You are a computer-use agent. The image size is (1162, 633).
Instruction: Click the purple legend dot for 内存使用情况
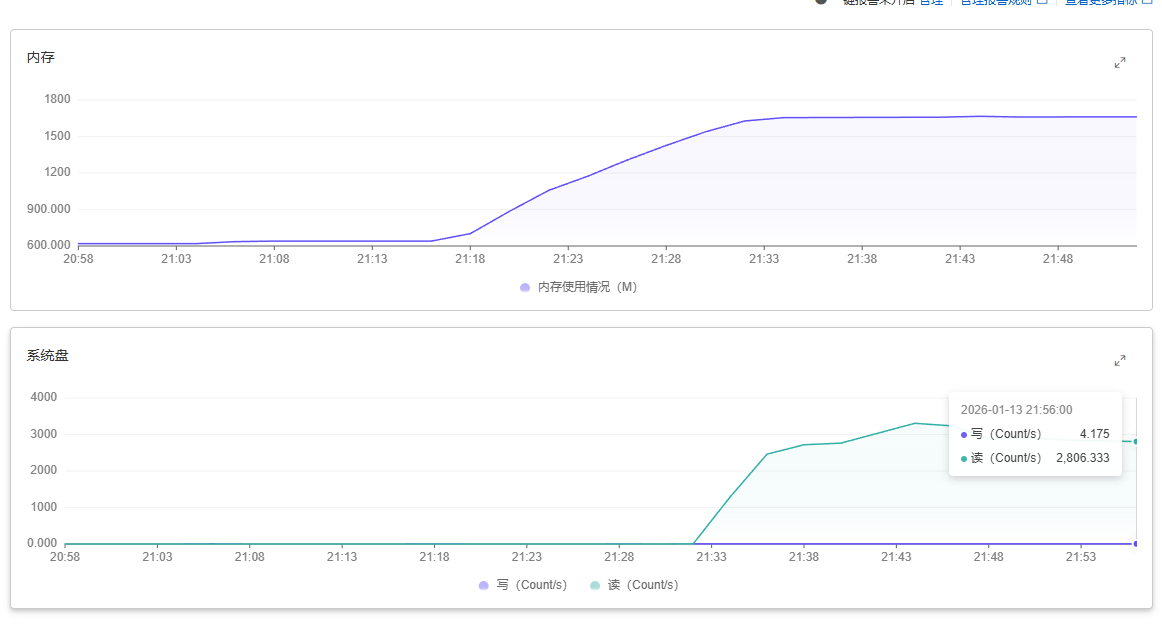click(x=525, y=287)
